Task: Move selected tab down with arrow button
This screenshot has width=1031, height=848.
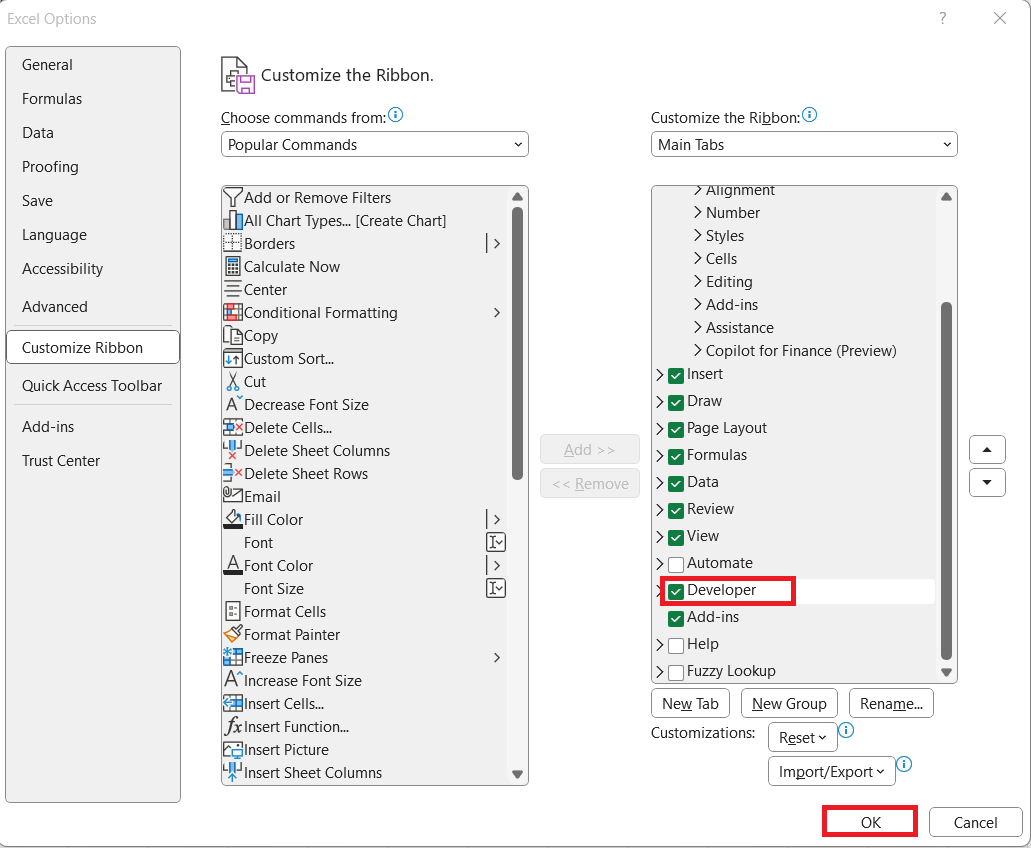Action: click(986, 483)
